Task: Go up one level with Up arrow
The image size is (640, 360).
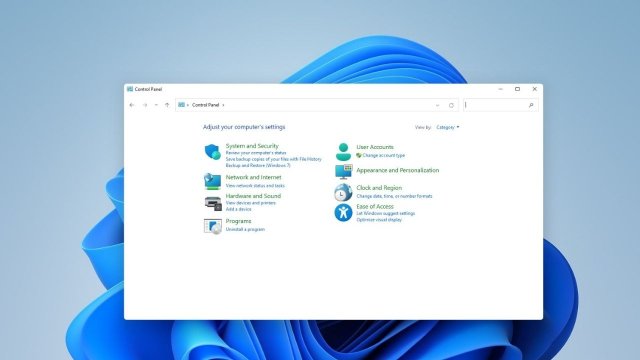Action: tap(167, 105)
